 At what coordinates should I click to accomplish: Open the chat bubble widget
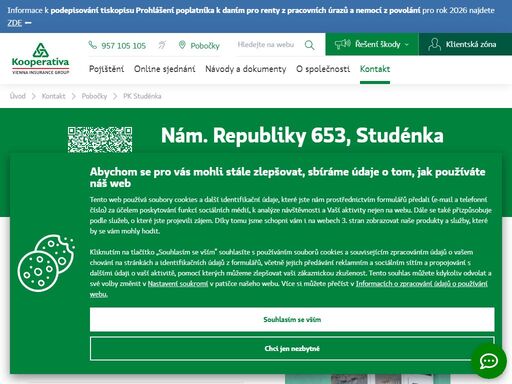[489, 361]
